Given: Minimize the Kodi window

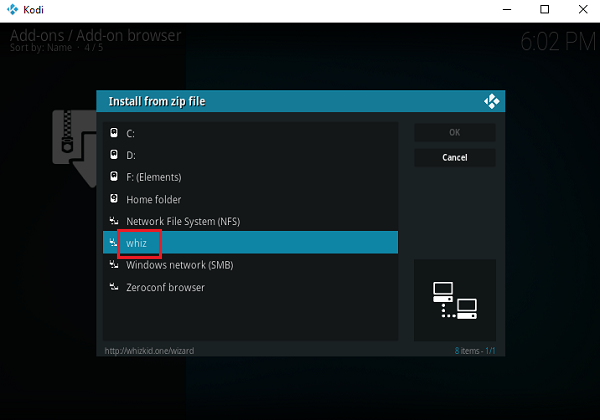Looking at the screenshot, I should [507, 10].
